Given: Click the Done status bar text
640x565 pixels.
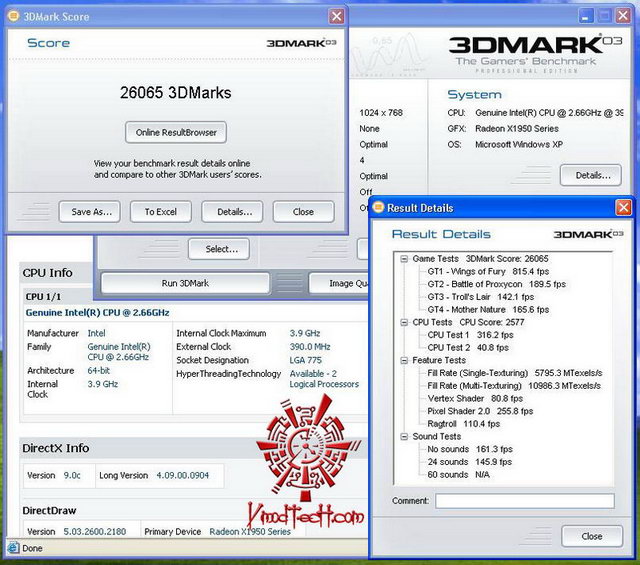Looking at the screenshot, I should point(32,548).
